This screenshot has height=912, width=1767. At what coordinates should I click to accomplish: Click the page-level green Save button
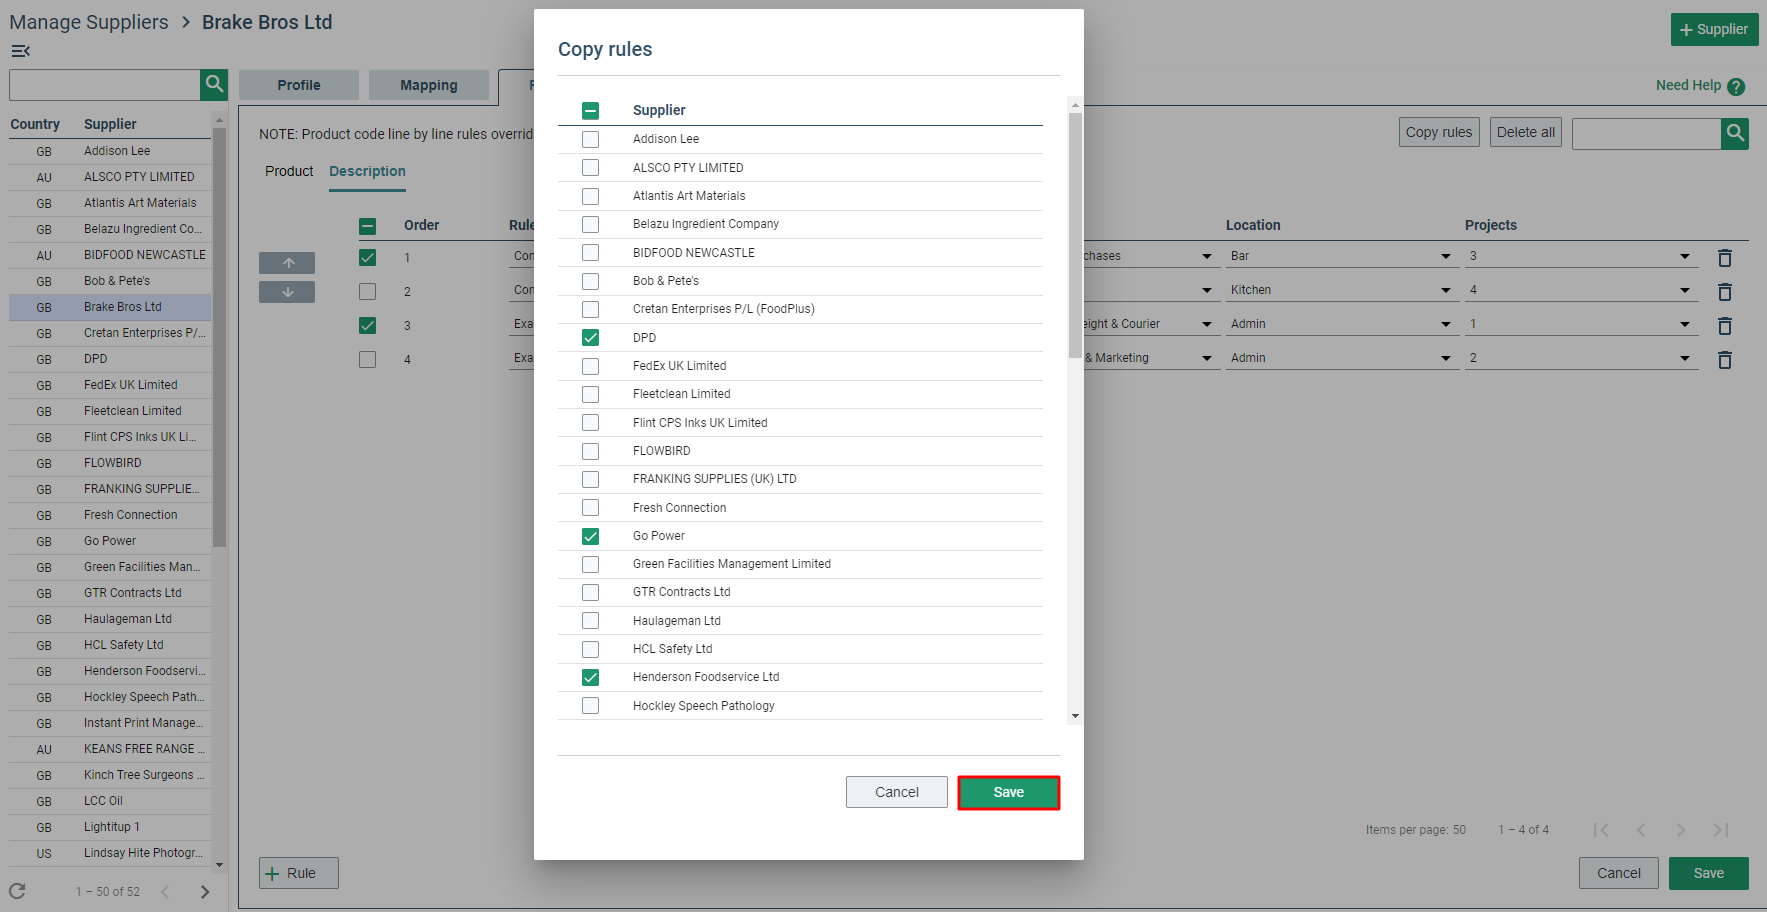[1709, 873]
